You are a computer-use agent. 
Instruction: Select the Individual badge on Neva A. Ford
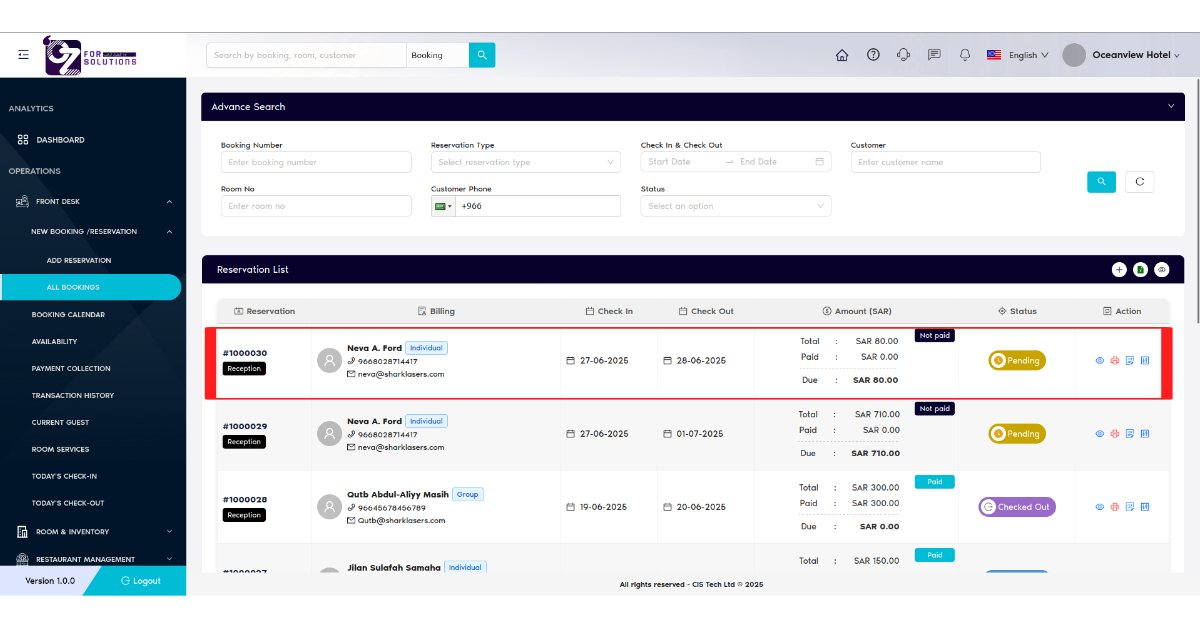click(427, 348)
